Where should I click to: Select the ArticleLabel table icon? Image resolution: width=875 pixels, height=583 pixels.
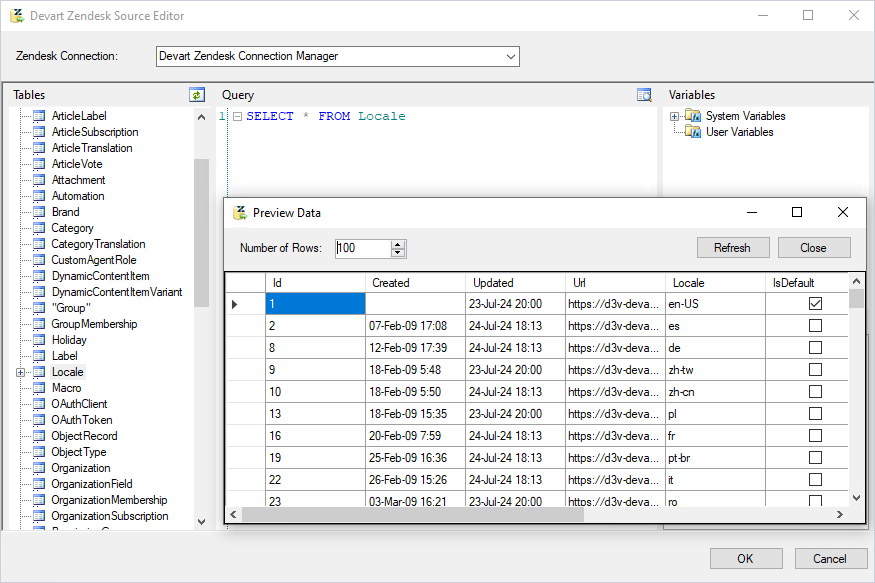pyautogui.click(x=41, y=115)
